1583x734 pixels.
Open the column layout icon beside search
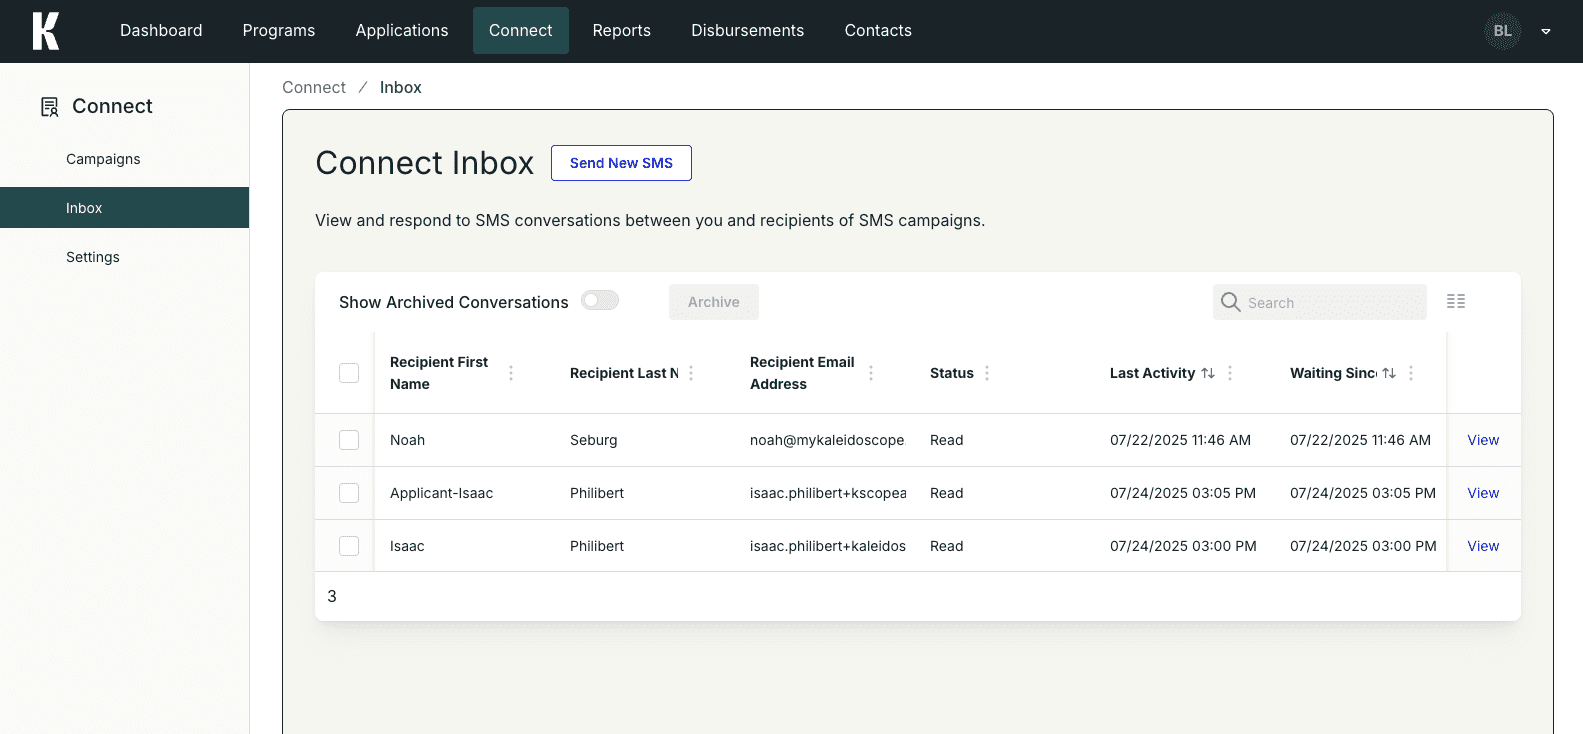1455,301
